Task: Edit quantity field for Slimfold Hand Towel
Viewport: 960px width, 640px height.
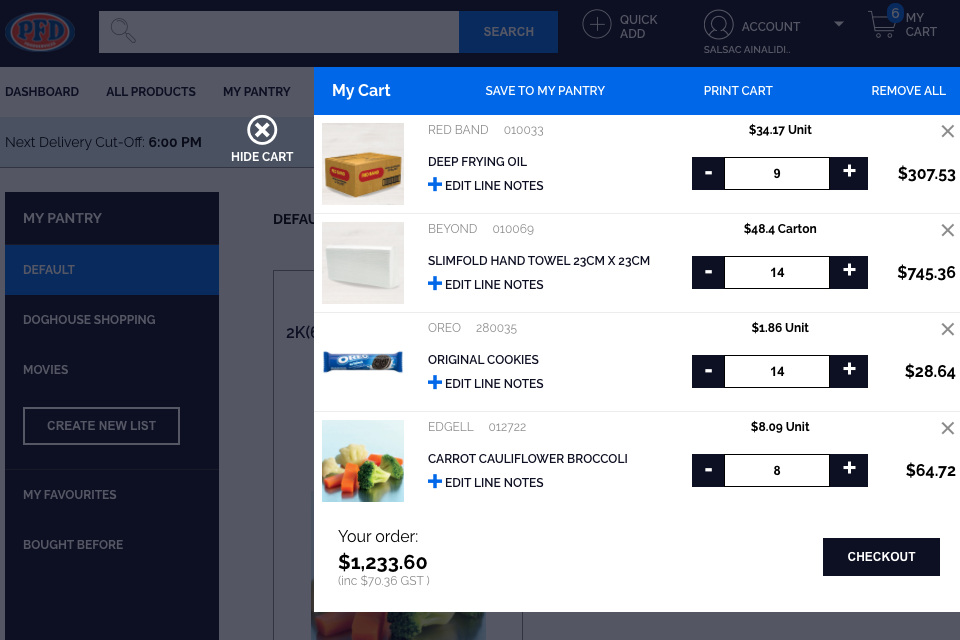Action: click(777, 273)
